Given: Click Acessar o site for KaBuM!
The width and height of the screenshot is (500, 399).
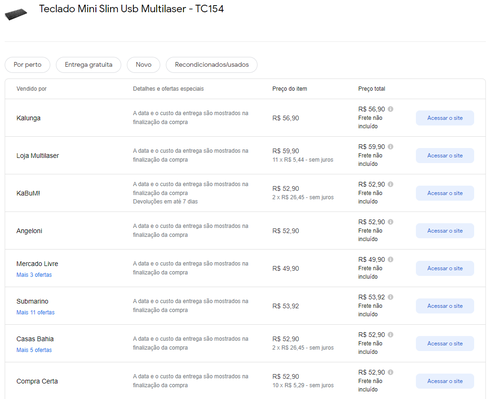Looking at the screenshot, I should pos(445,193).
